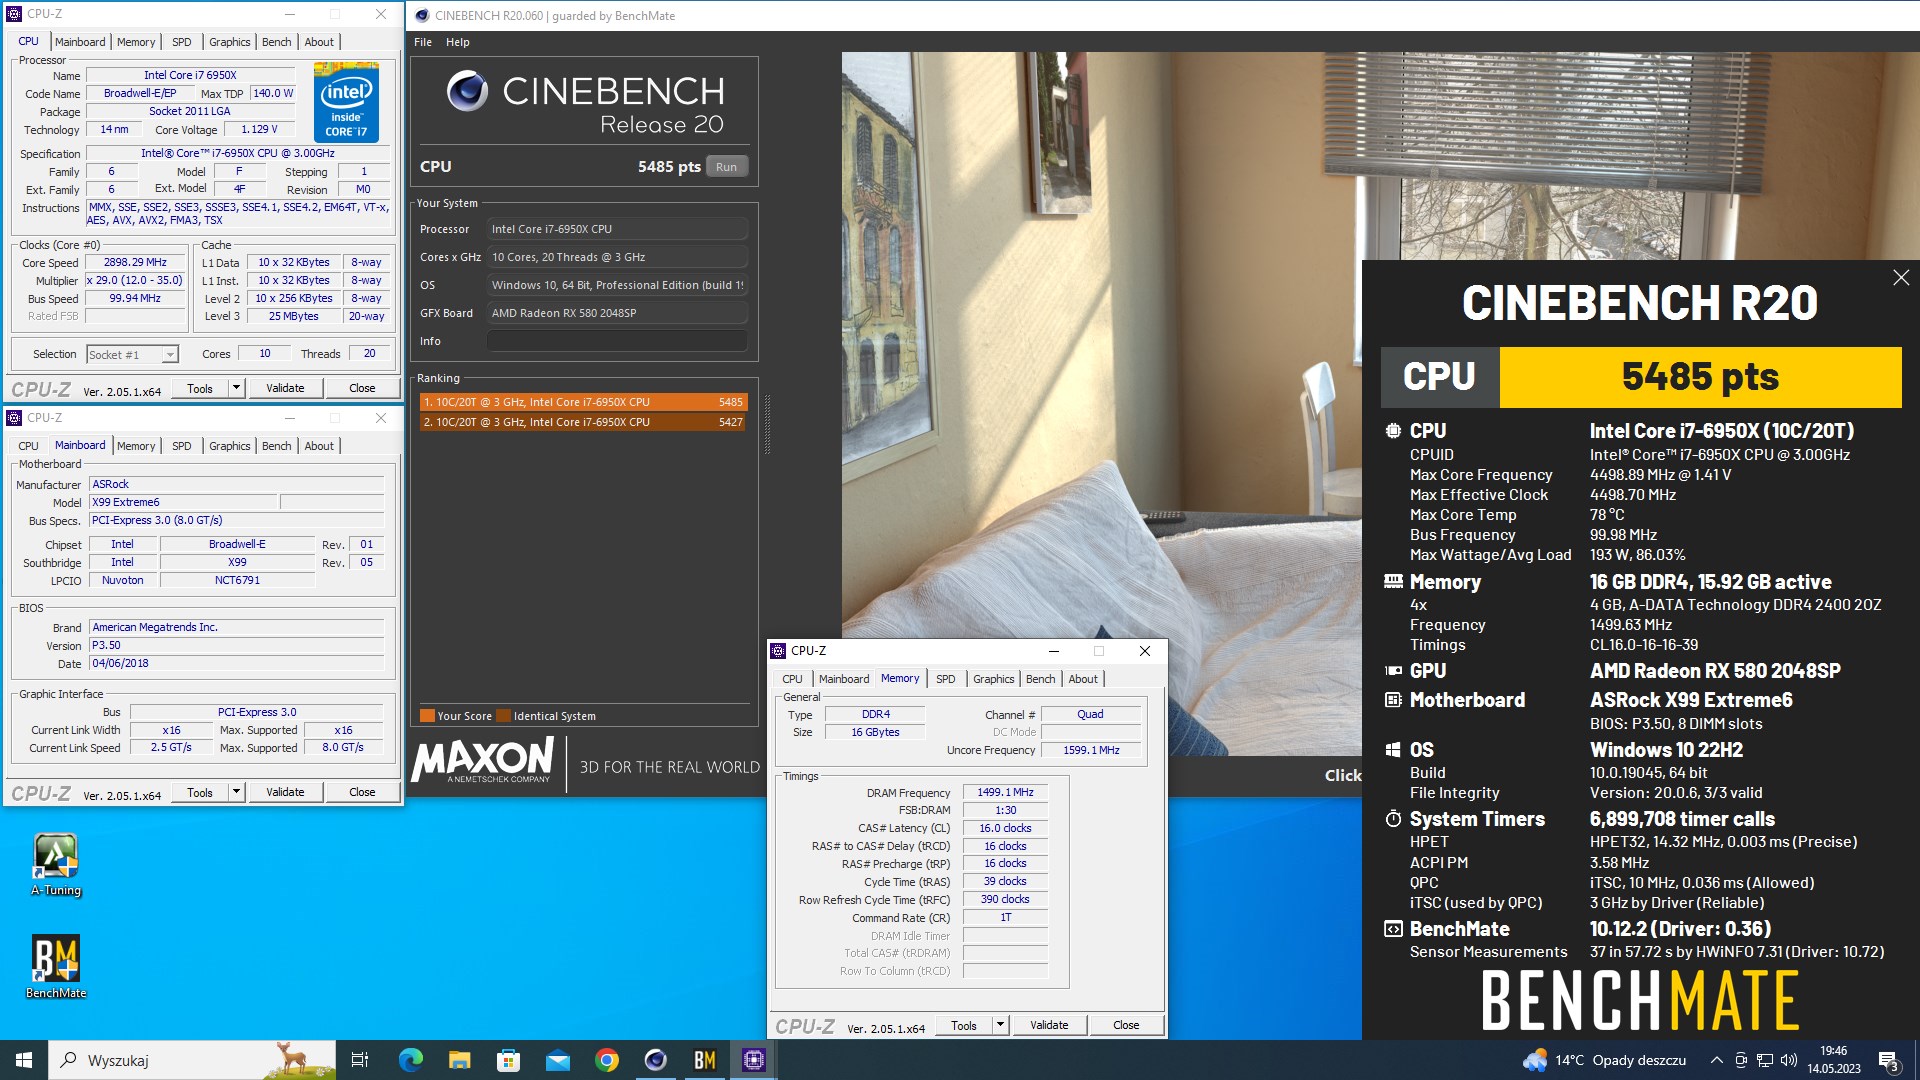Open Microsoft Store taskbar icon
The width and height of the screenshot is (1920, 1080).
508,1060
